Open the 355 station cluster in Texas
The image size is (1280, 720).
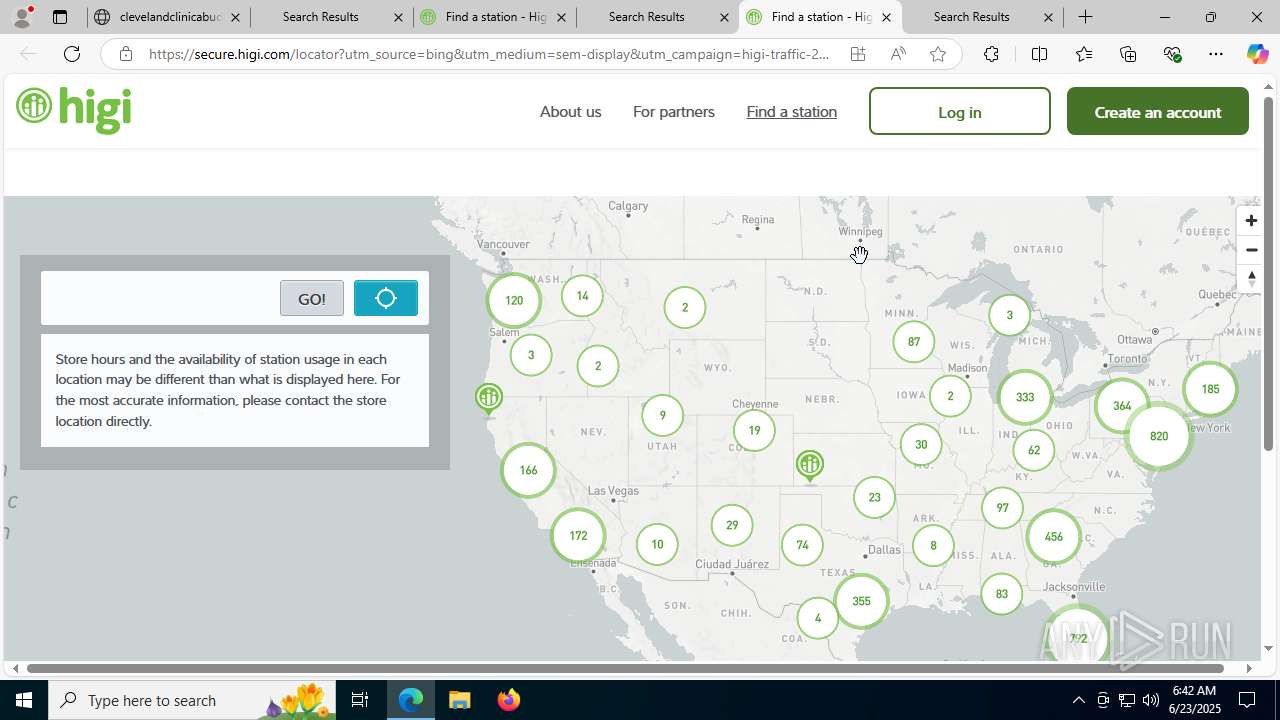861,601
